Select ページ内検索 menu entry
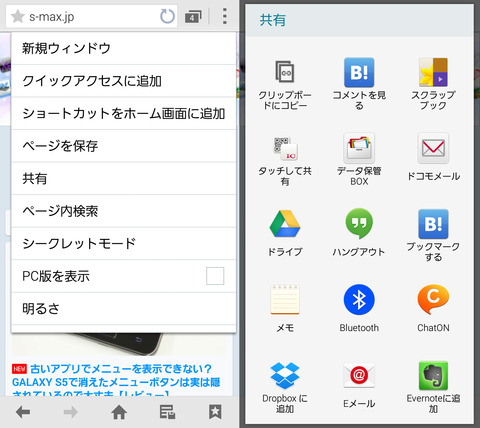The image size is (480, 428). [124, 211]
